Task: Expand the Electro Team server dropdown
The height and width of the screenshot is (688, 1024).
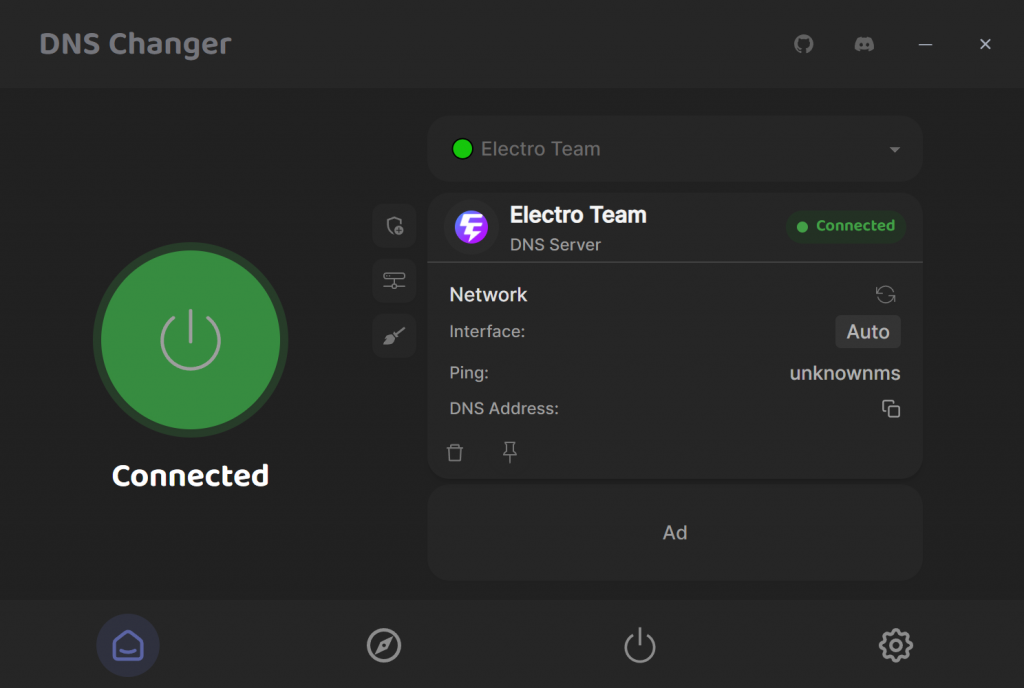Action: [x=675, y=149]
